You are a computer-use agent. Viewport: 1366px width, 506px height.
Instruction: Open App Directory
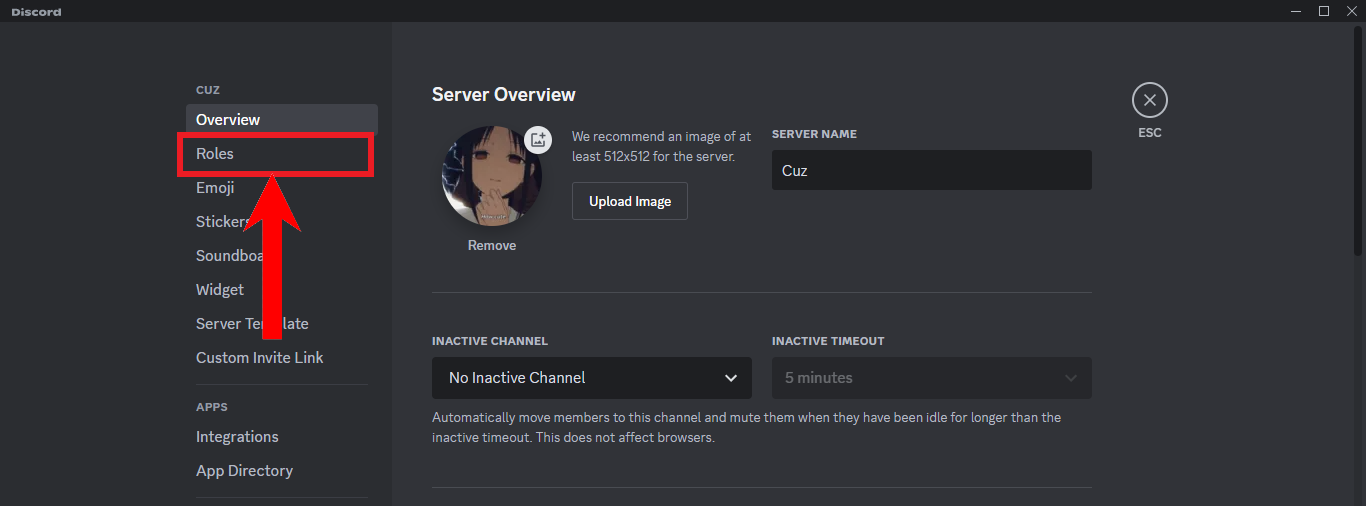[x=282, y=471]
